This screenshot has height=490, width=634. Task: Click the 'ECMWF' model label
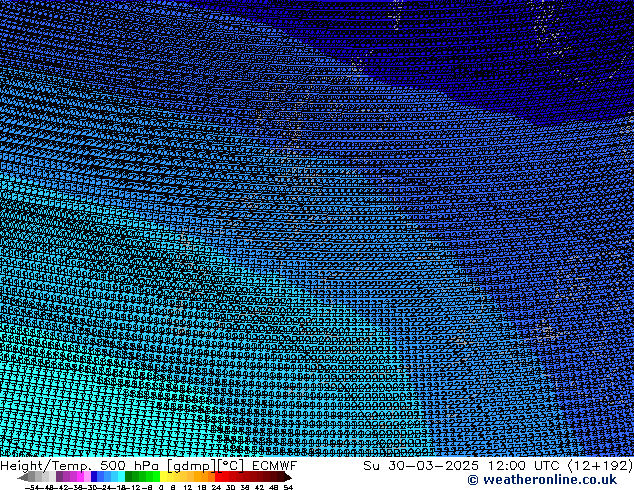tap(275, 466)
